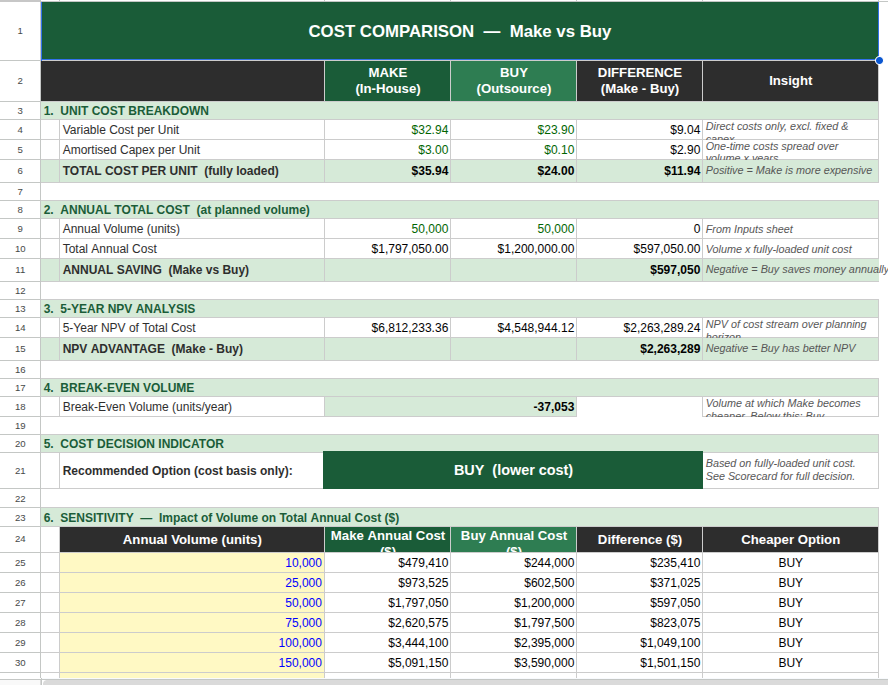
Task: Select the '4. BREAK-EVEN VOLUME' heading
Action: tap(459, 388)
